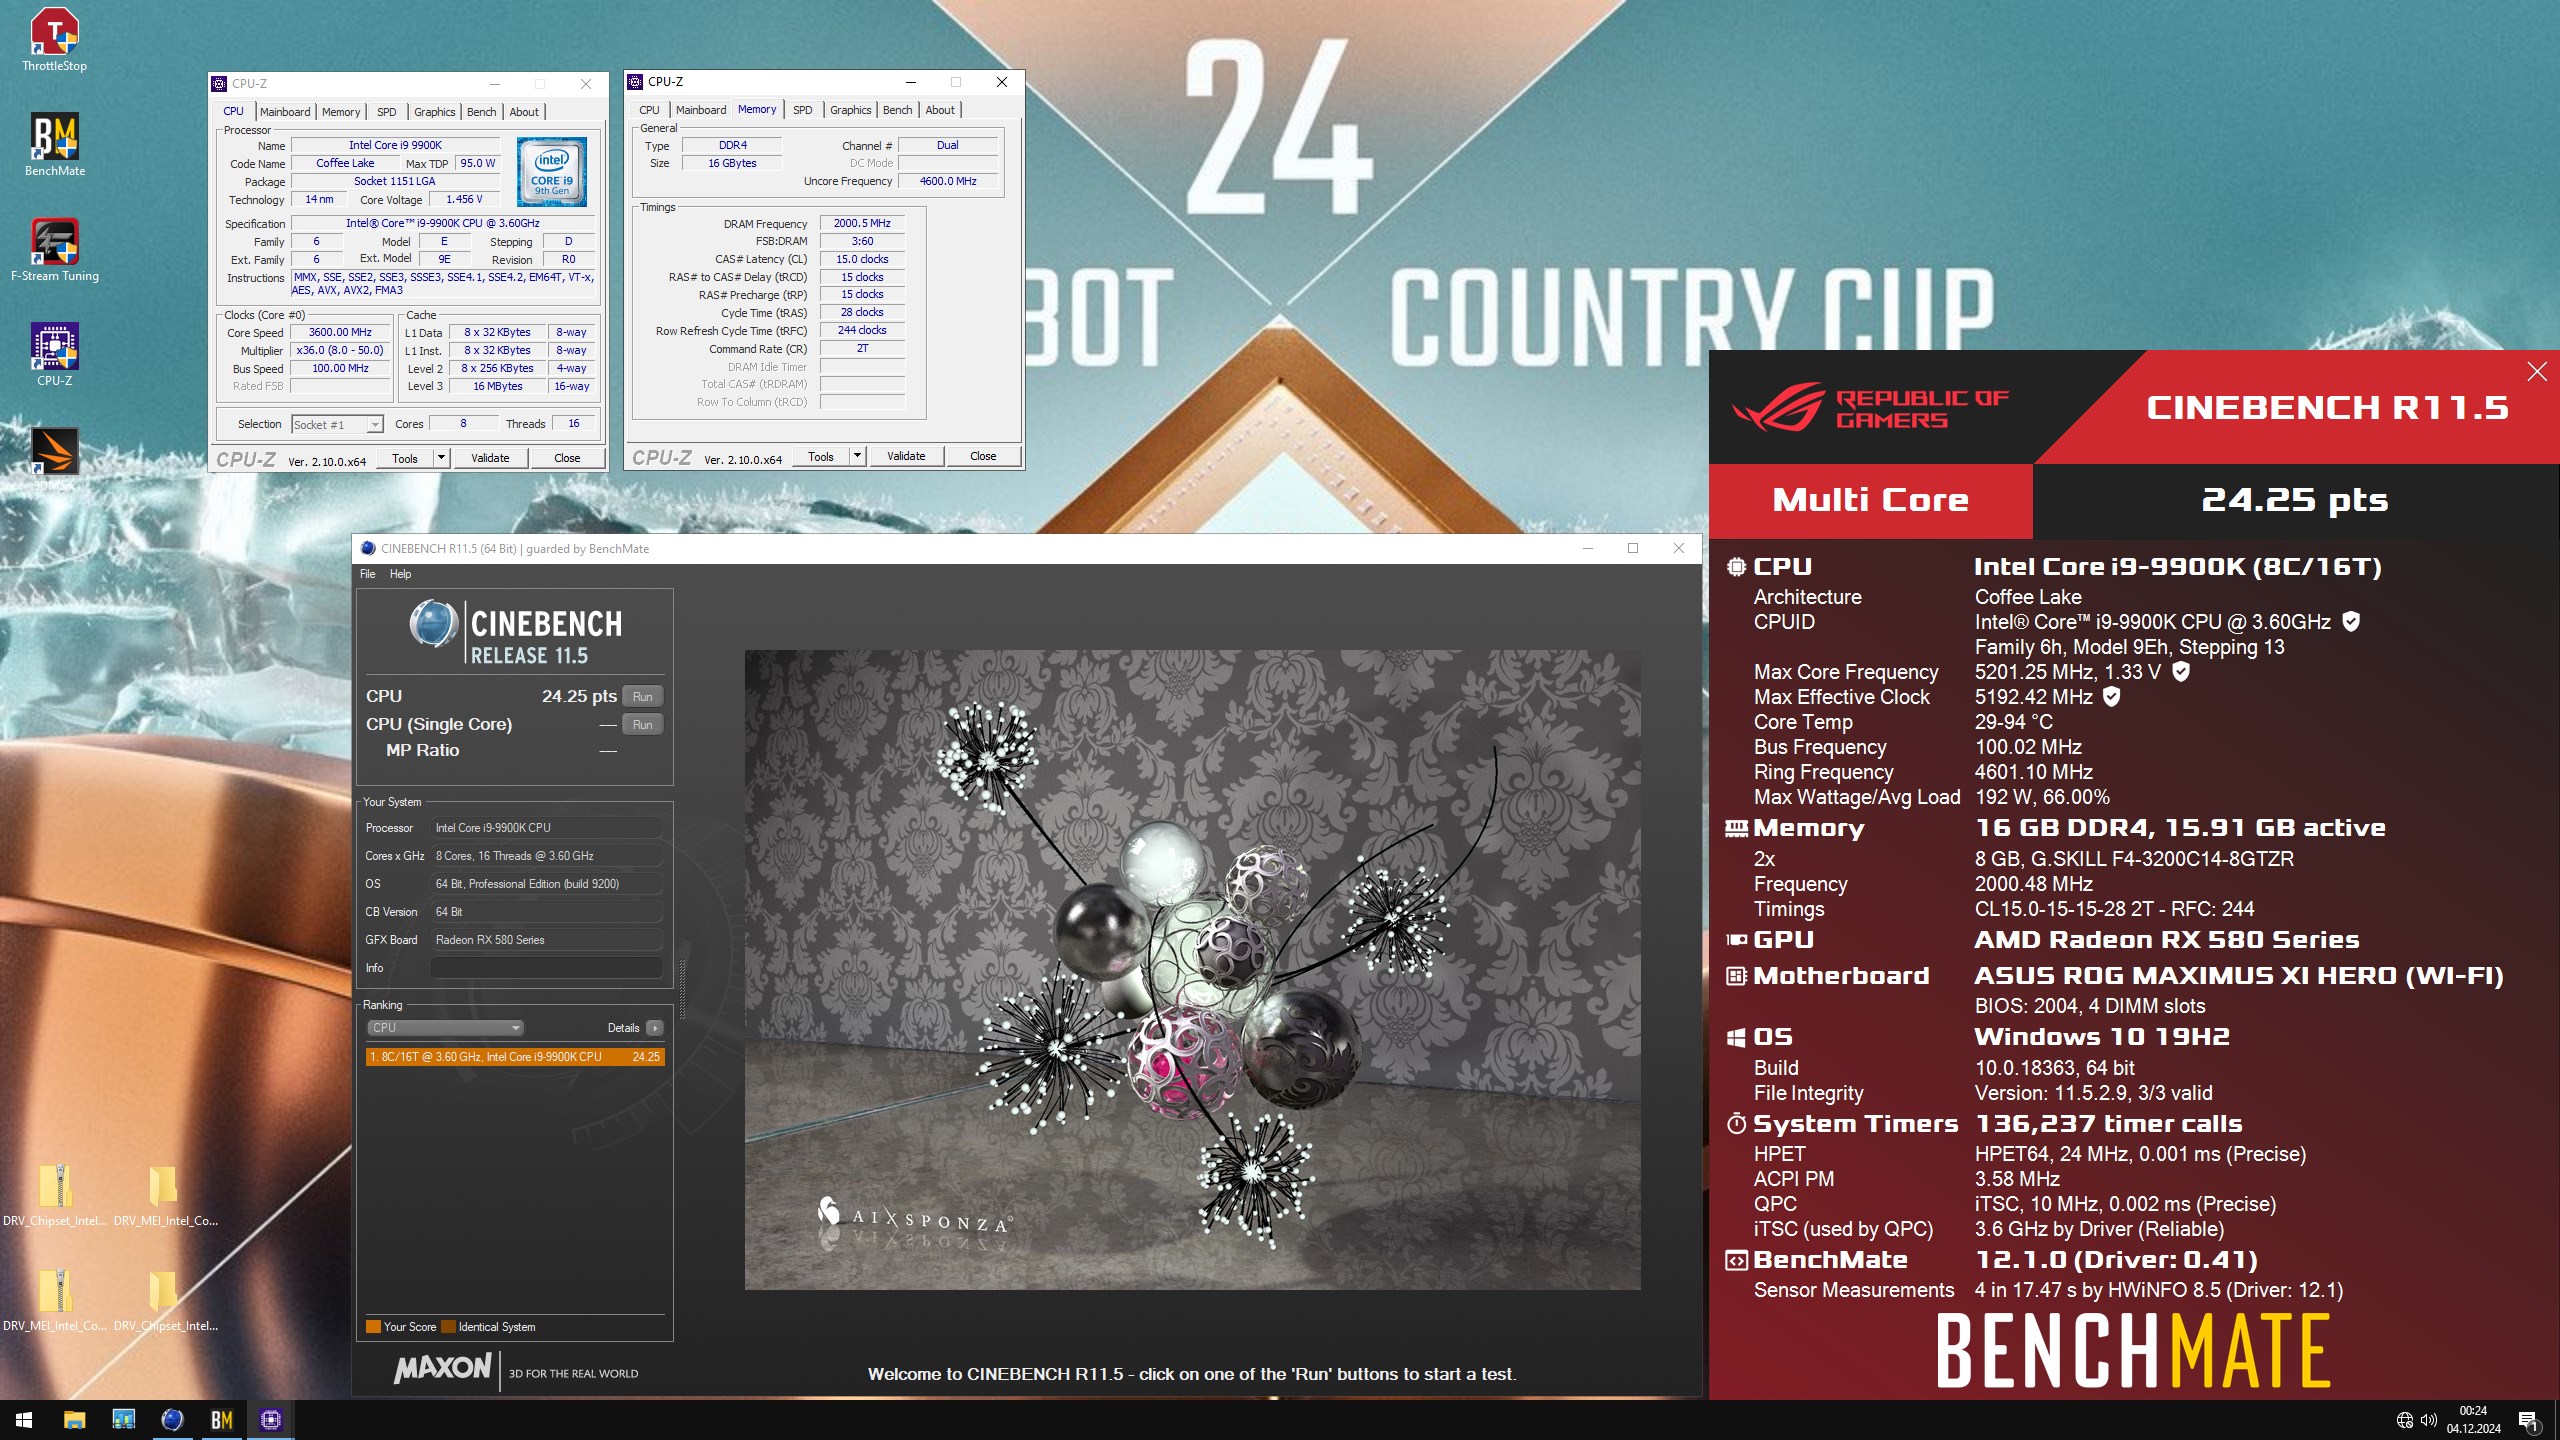Click the shield beside Max Core Frequency
Screen dimensions: 2560x1440
click(x=2181, y=671)
